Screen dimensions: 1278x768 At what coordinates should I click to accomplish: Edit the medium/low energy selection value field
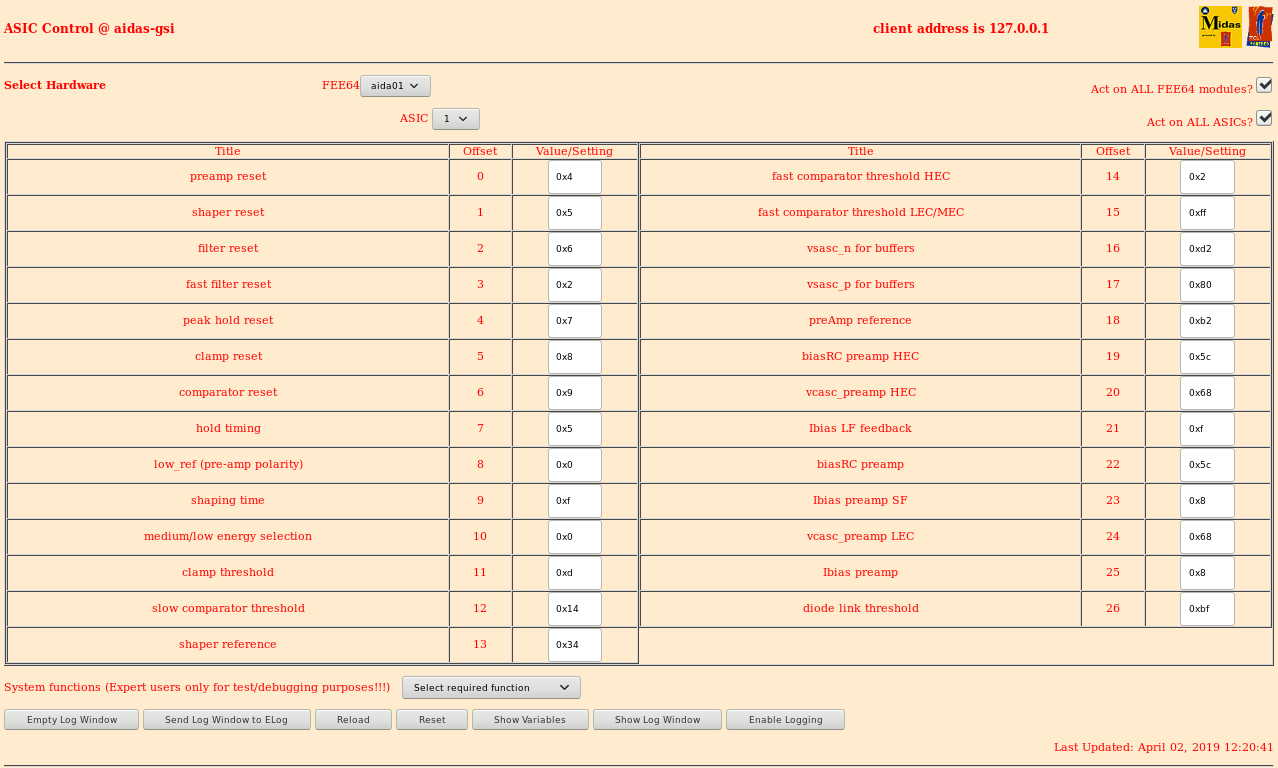coord(575,537)
